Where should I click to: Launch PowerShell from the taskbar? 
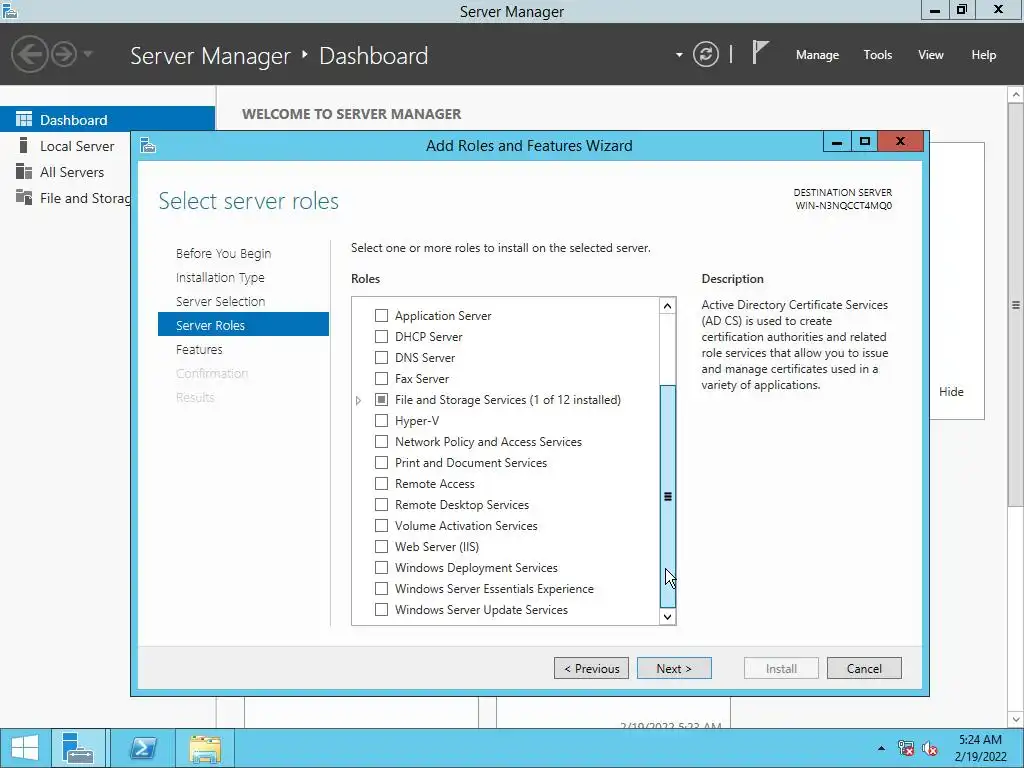click(143, 748)
